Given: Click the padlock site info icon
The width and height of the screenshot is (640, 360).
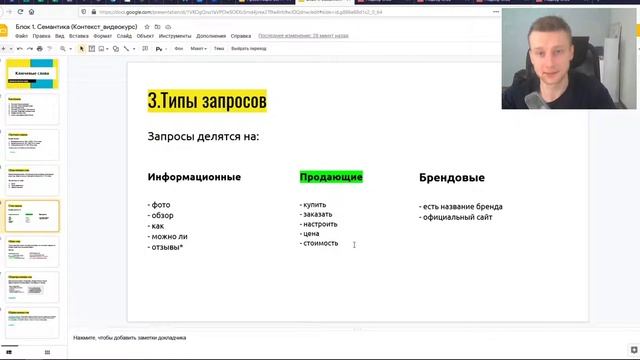Looking at the screenshot, I should coord(93,12).
